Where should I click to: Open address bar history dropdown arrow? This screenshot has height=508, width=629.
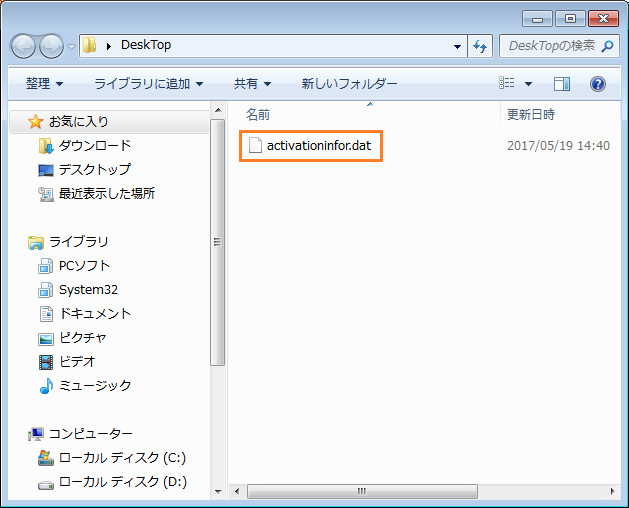coord(457,46)
